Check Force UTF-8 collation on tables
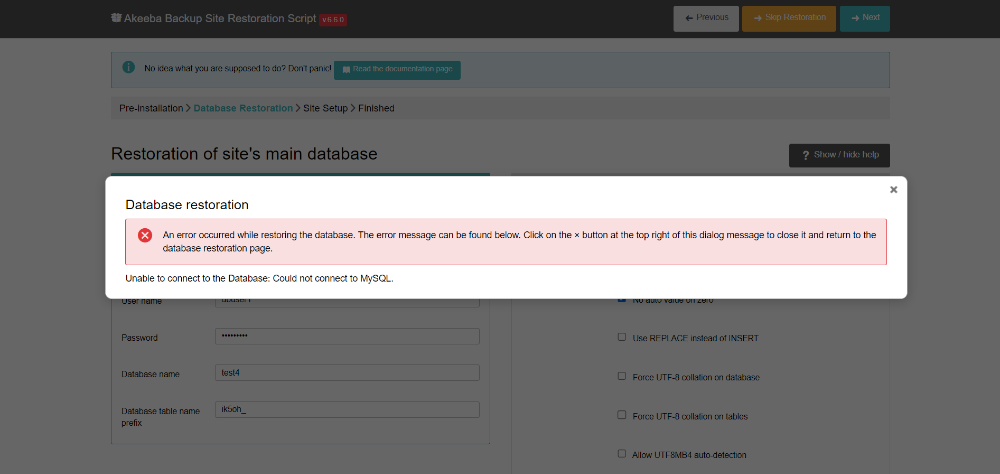 click(622, 416)
